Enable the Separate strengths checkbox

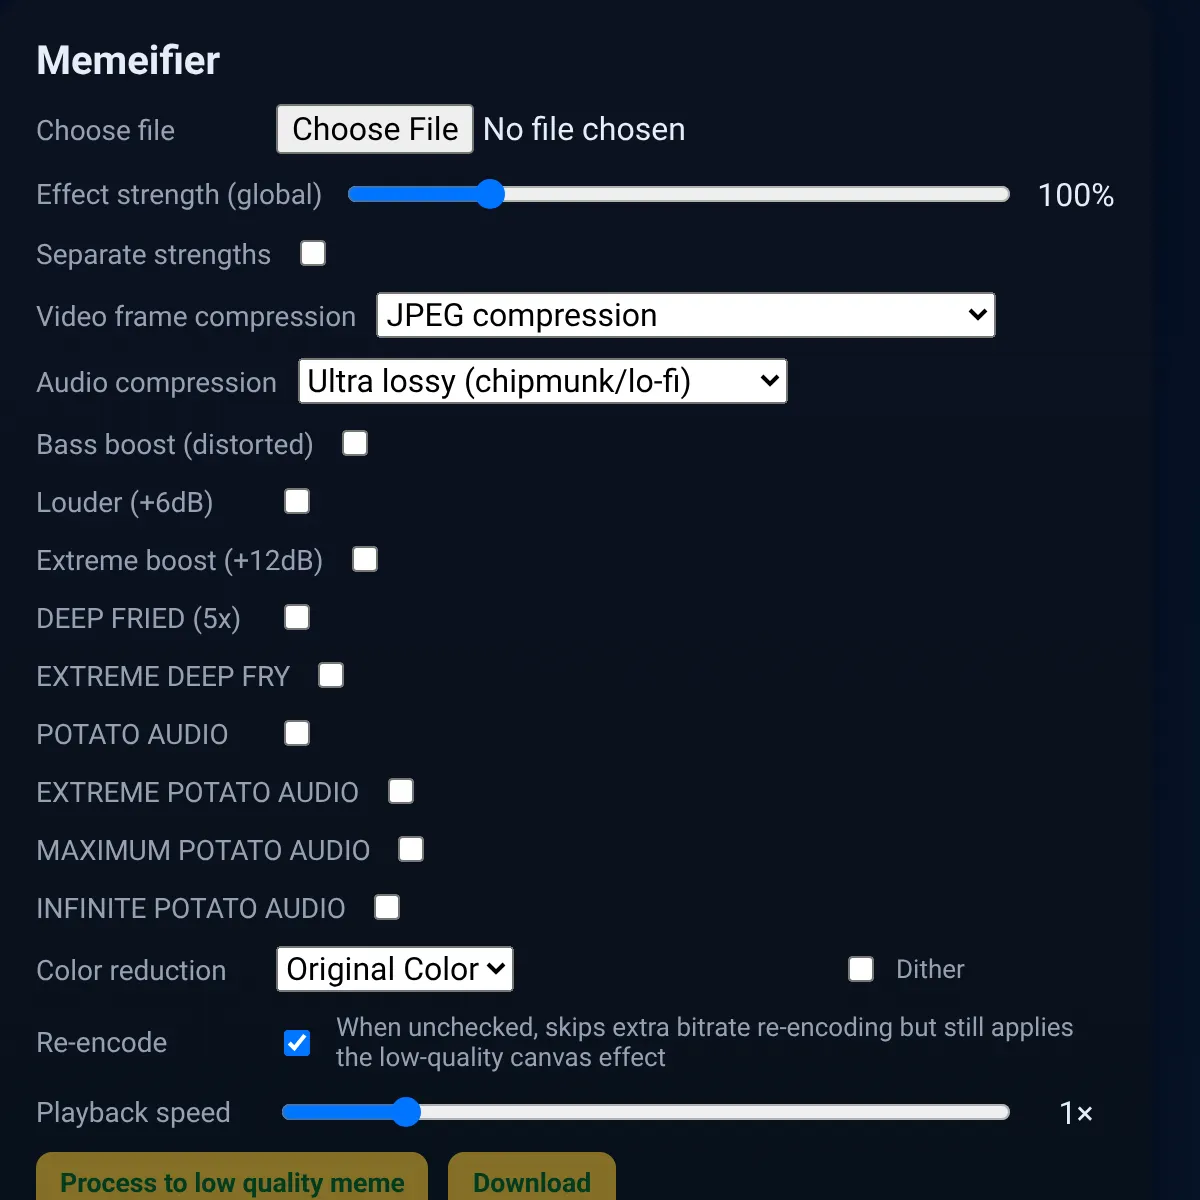point(313,254)
